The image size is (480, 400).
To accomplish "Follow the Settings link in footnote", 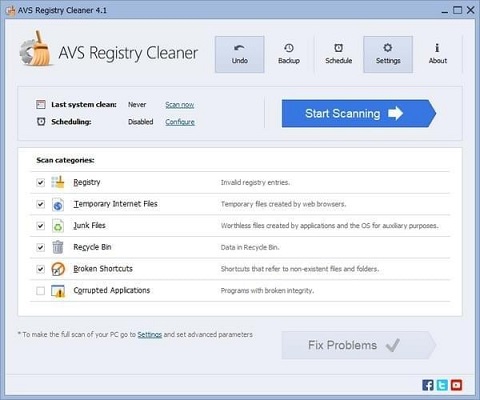I will [x=150, y=334].
